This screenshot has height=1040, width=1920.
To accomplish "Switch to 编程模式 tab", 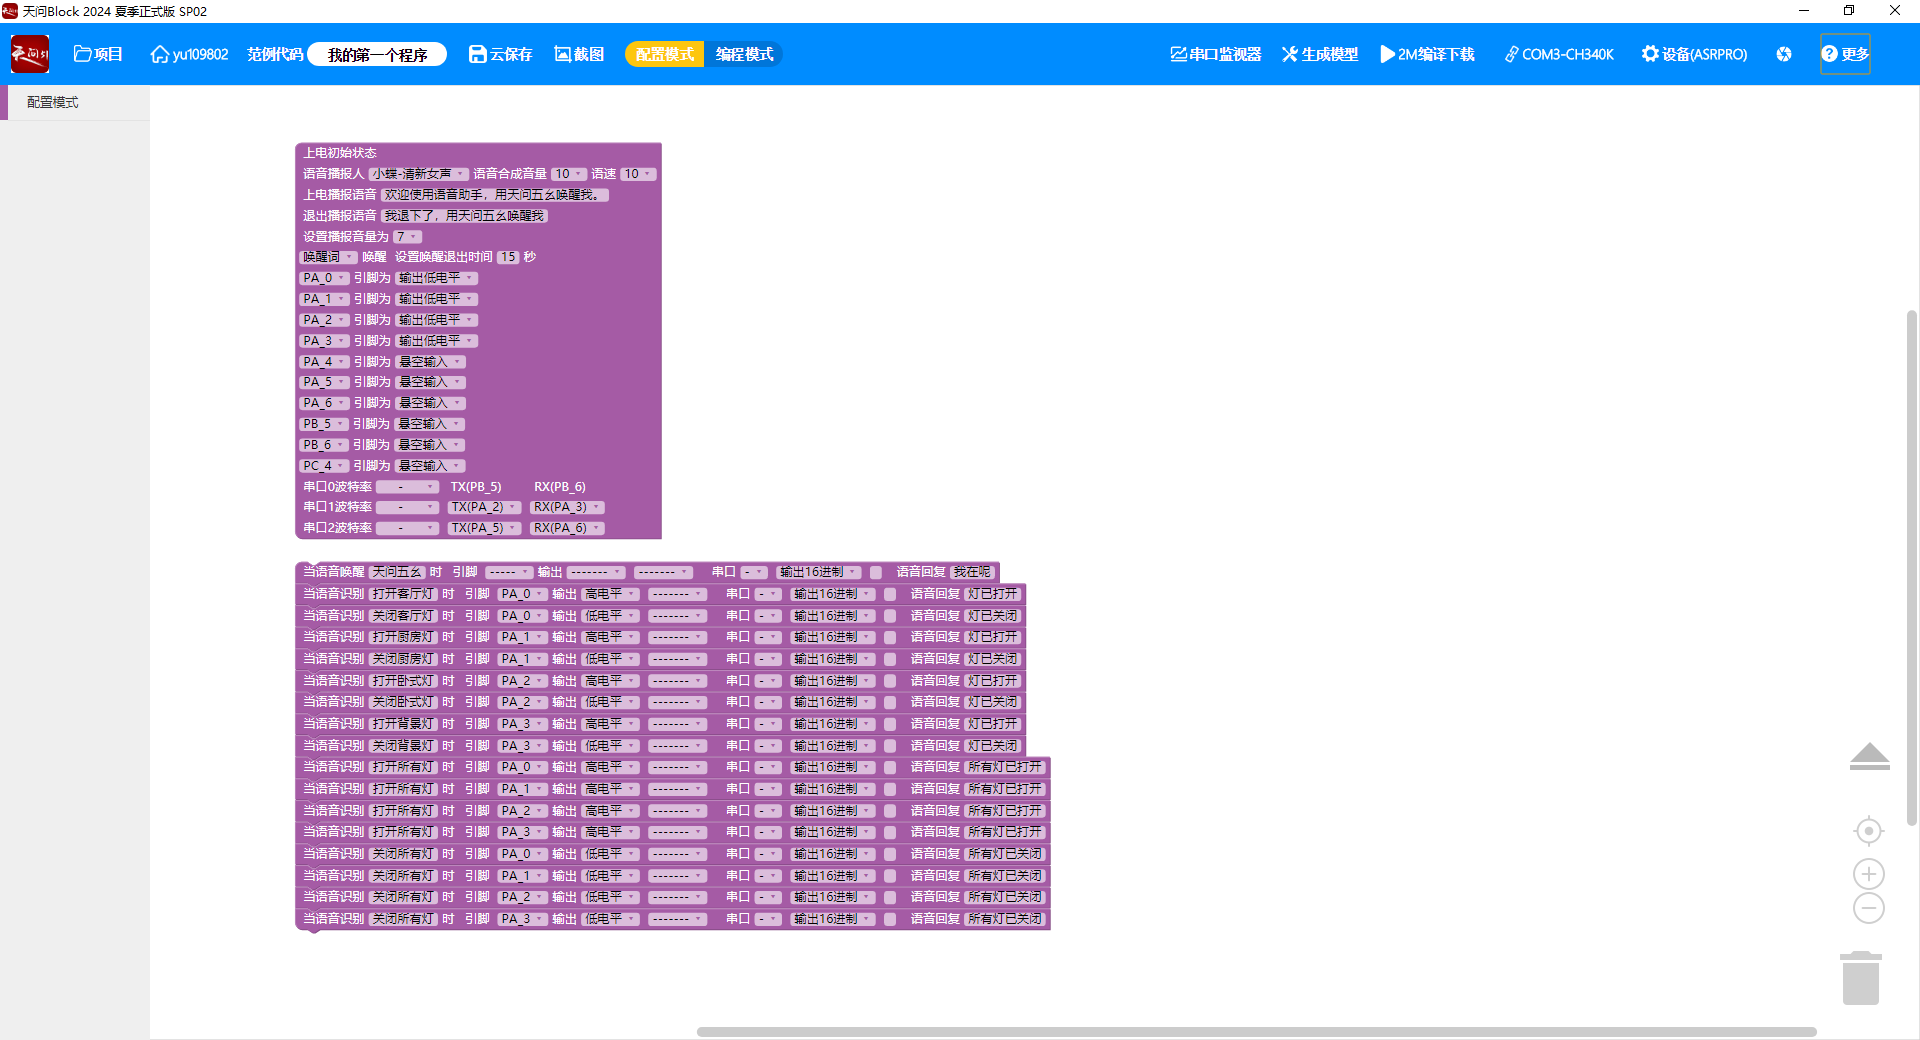I will pos(744,54).
